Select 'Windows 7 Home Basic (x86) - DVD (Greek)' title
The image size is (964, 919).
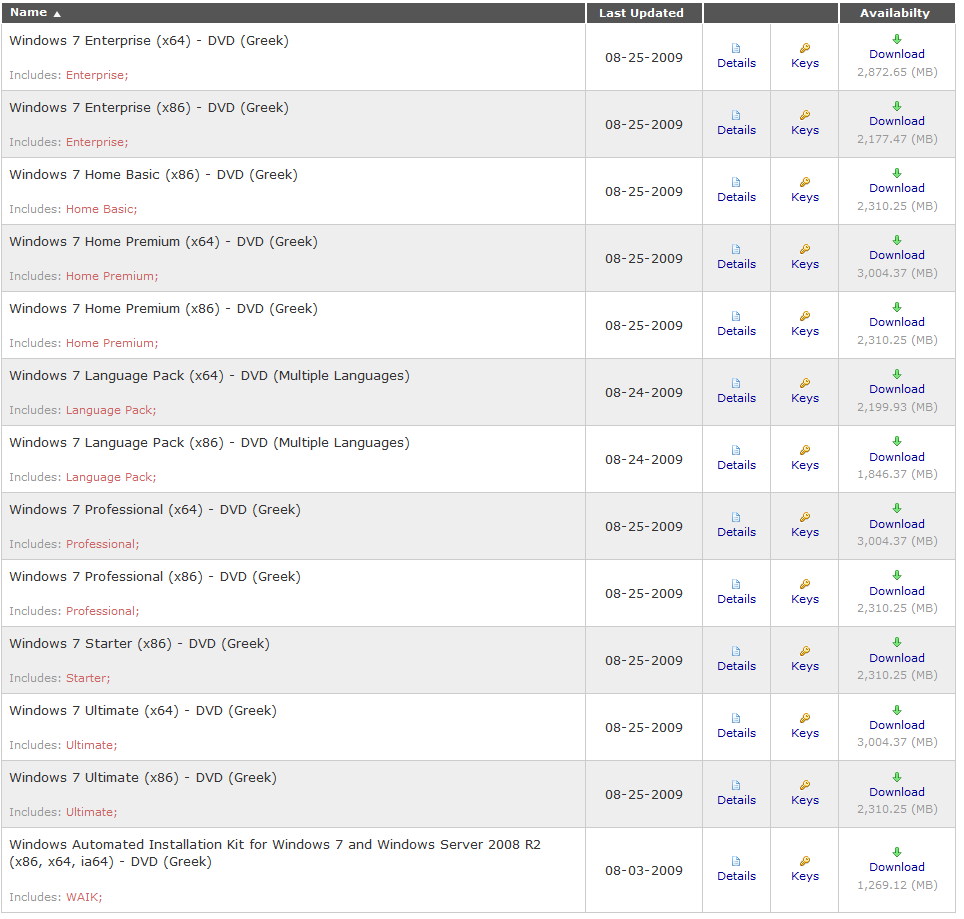tap(153, 175)
